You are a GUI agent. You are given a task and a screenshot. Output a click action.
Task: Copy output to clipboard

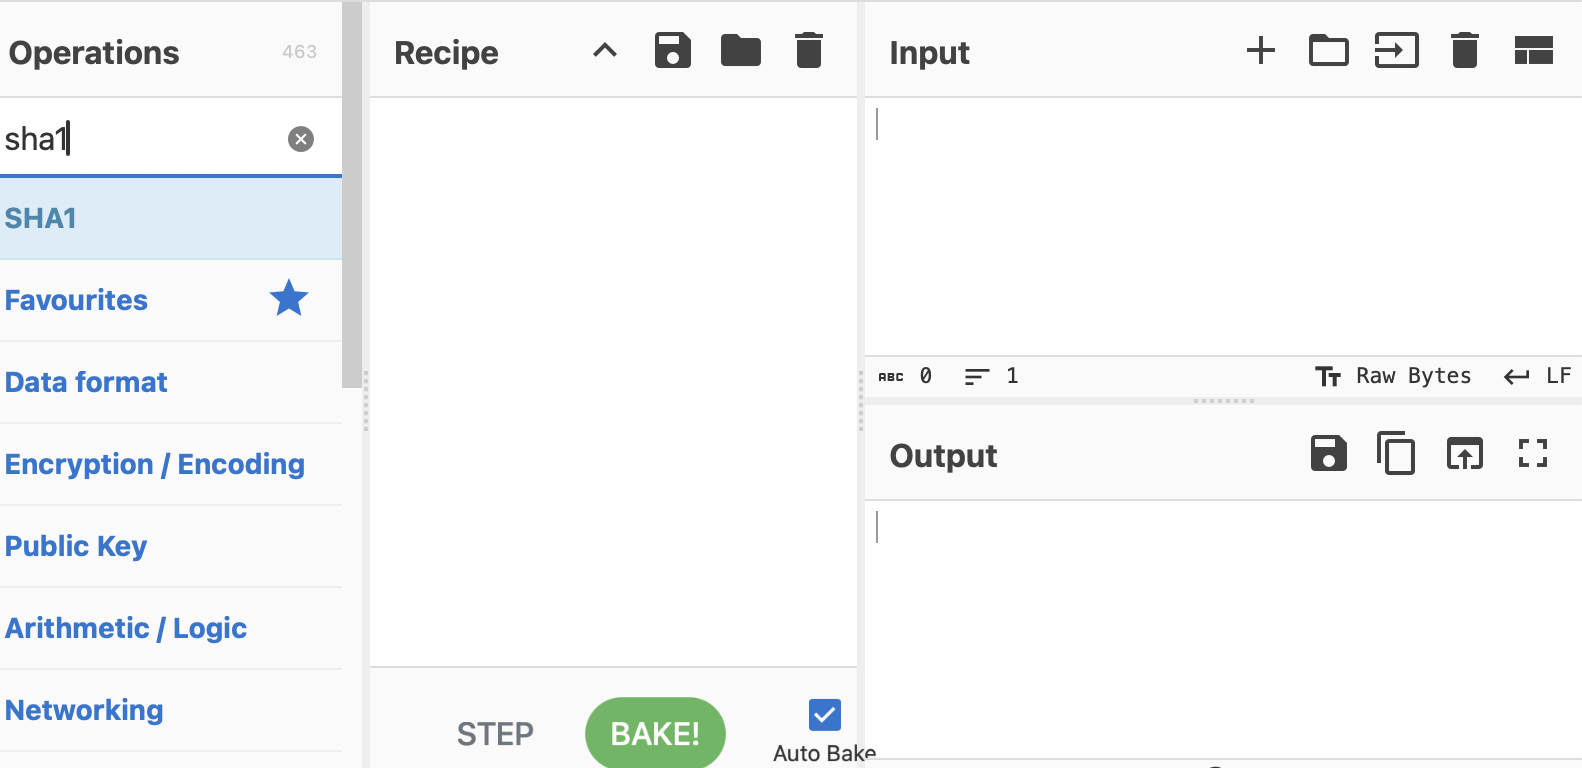click(1396, 454)
